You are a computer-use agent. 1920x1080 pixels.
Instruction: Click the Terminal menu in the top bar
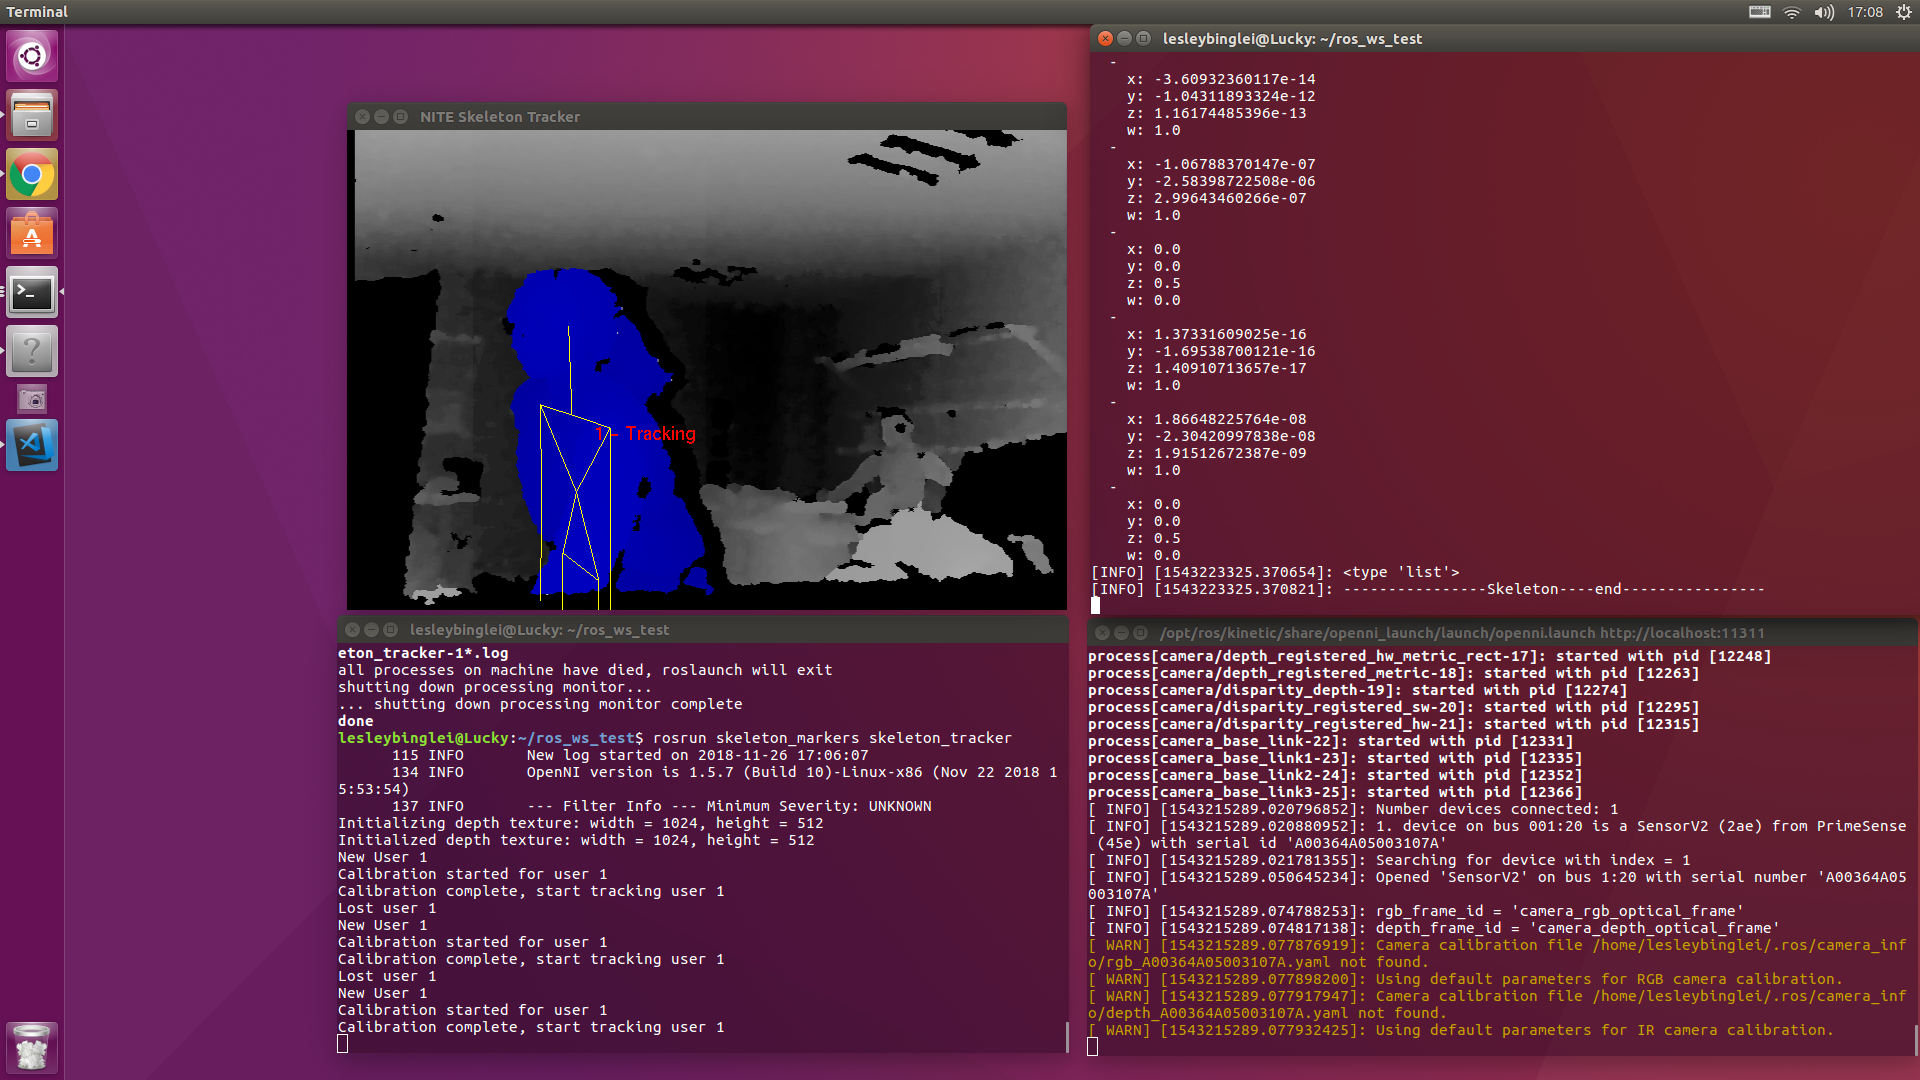click(37, 12)
